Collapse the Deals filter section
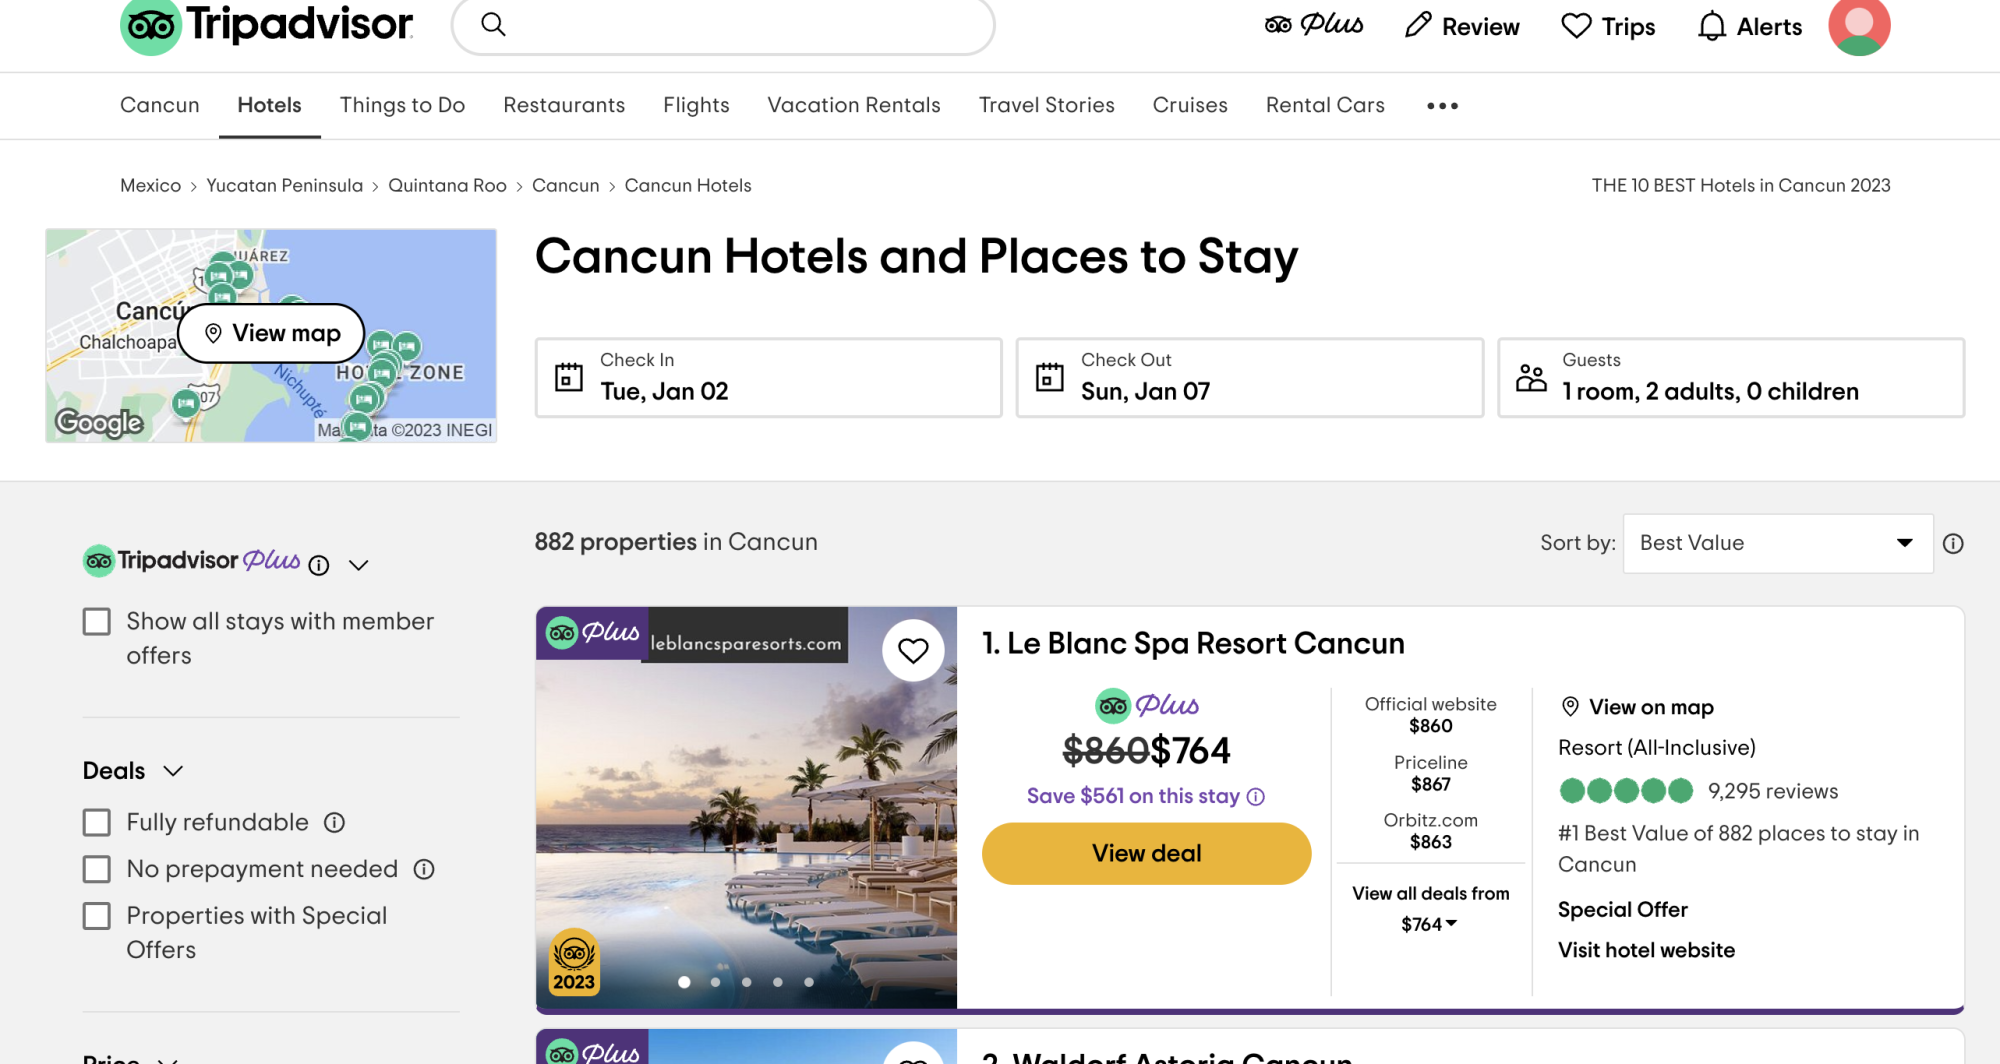Screen dimensions: 2000x1064 pos(173,771)
